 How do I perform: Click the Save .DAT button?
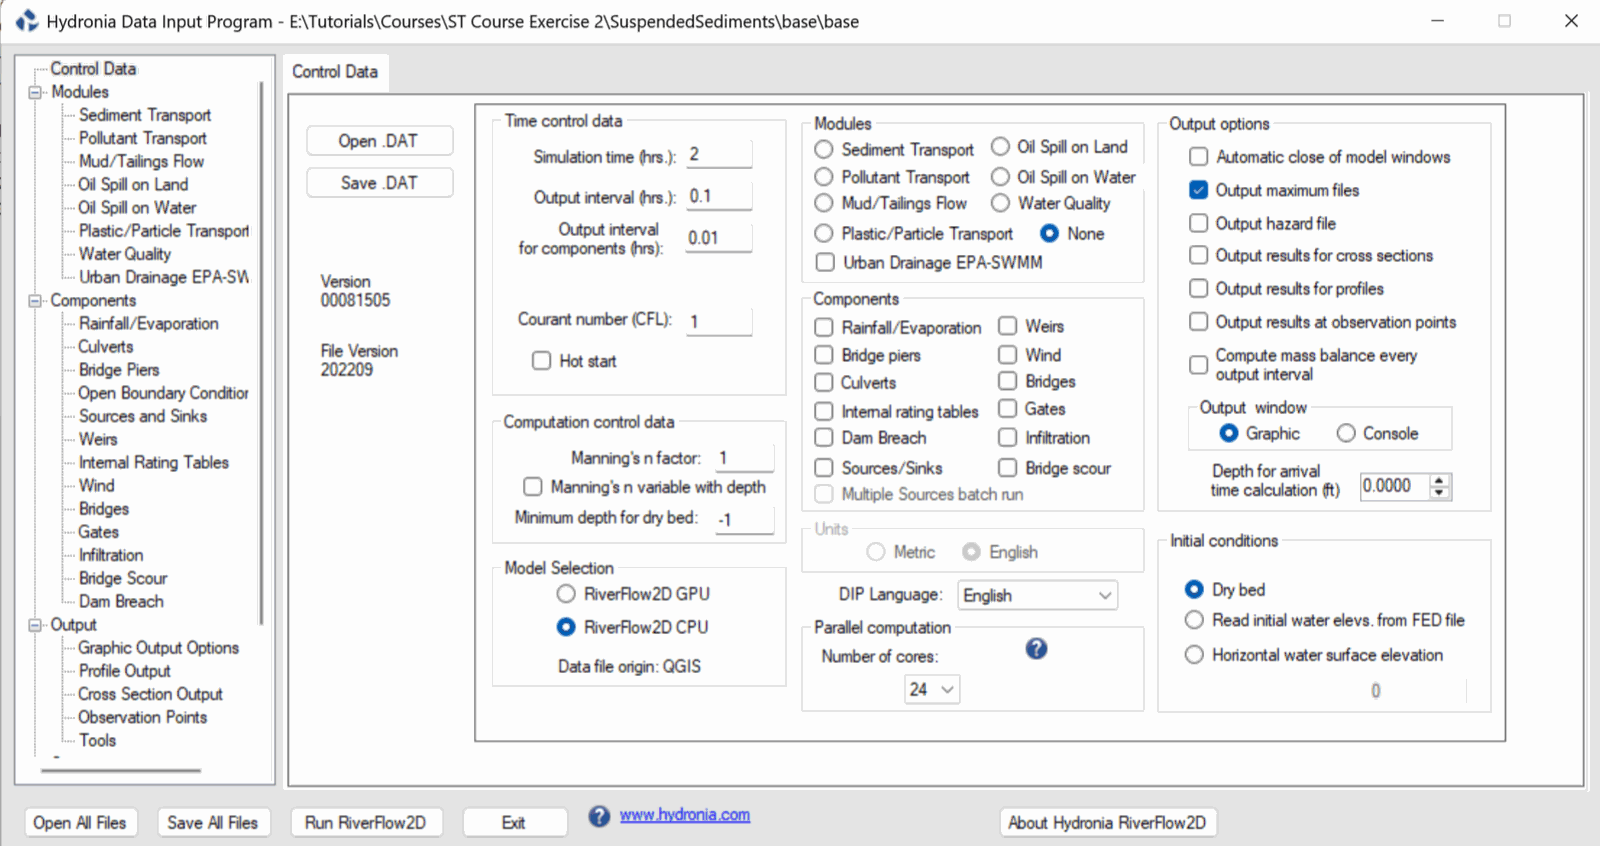[379, 183]
